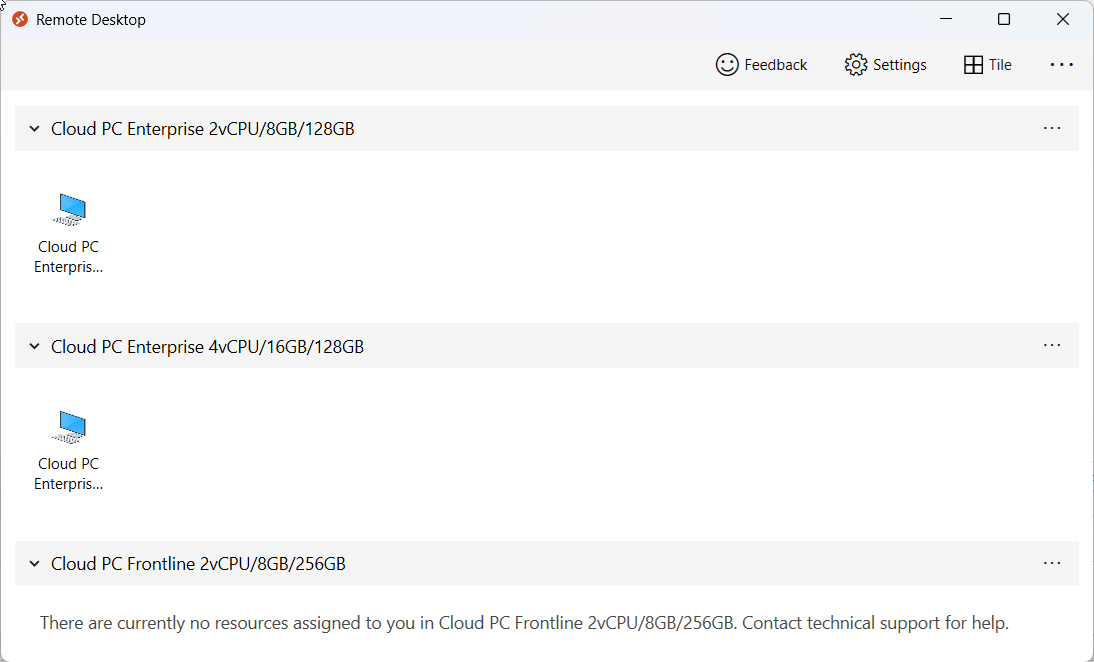Viewport: 1094px width, 662px height.
Task: Open the toolbar's more options ellipsis
Action: (x=1061, y=65)
